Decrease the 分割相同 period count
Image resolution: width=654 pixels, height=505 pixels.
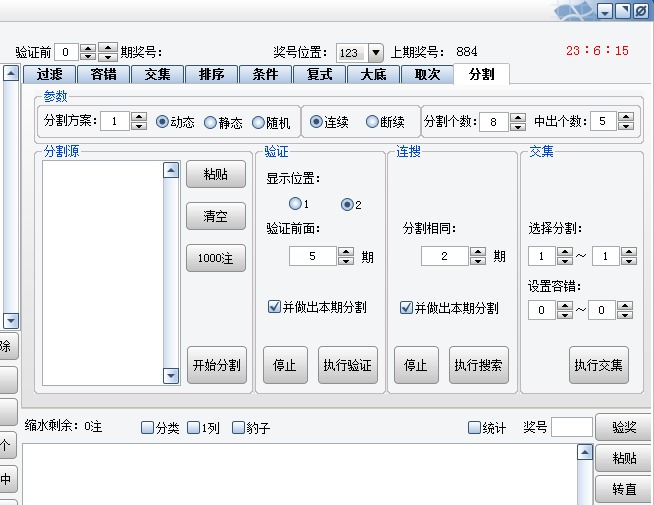point(478,261)
